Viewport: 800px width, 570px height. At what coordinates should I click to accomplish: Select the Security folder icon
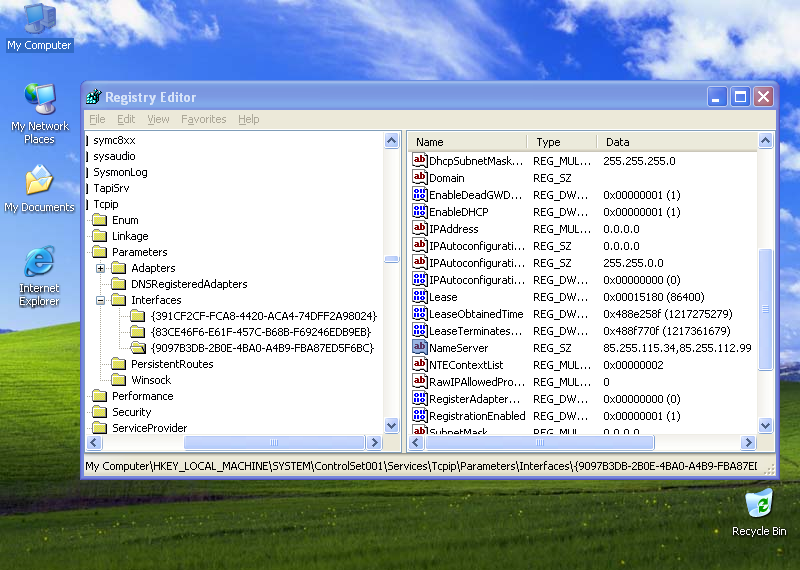[99, 412]
